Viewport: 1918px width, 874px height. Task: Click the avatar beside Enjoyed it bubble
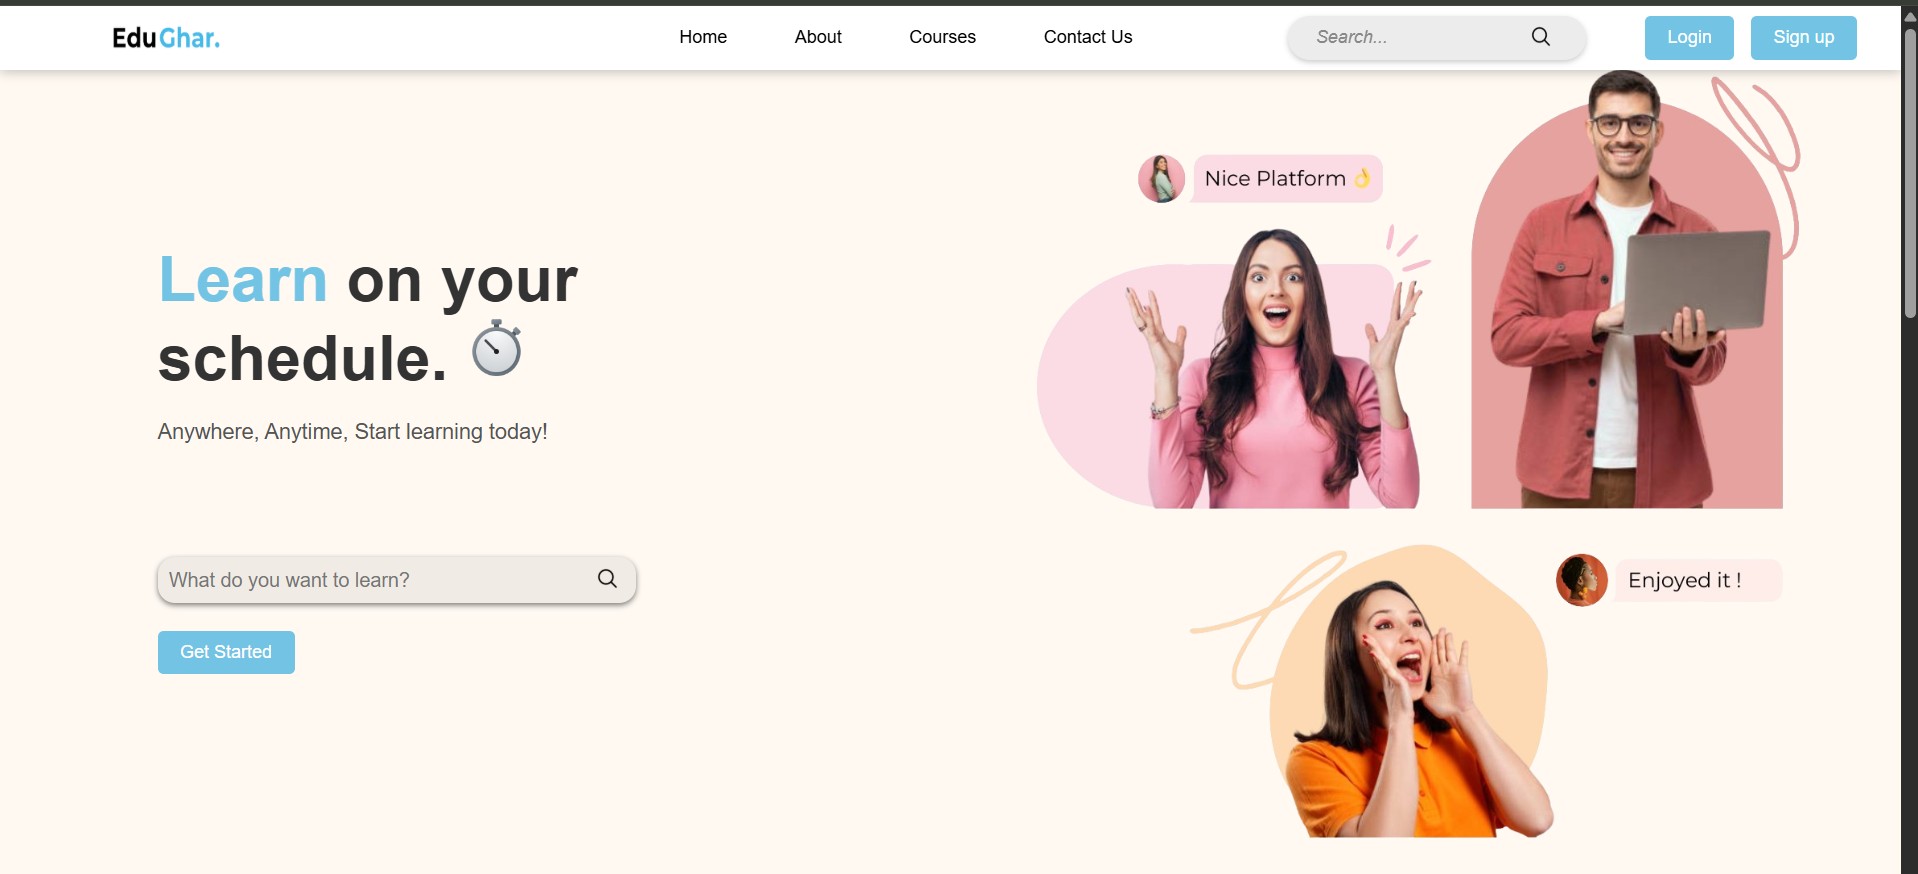1581,580
